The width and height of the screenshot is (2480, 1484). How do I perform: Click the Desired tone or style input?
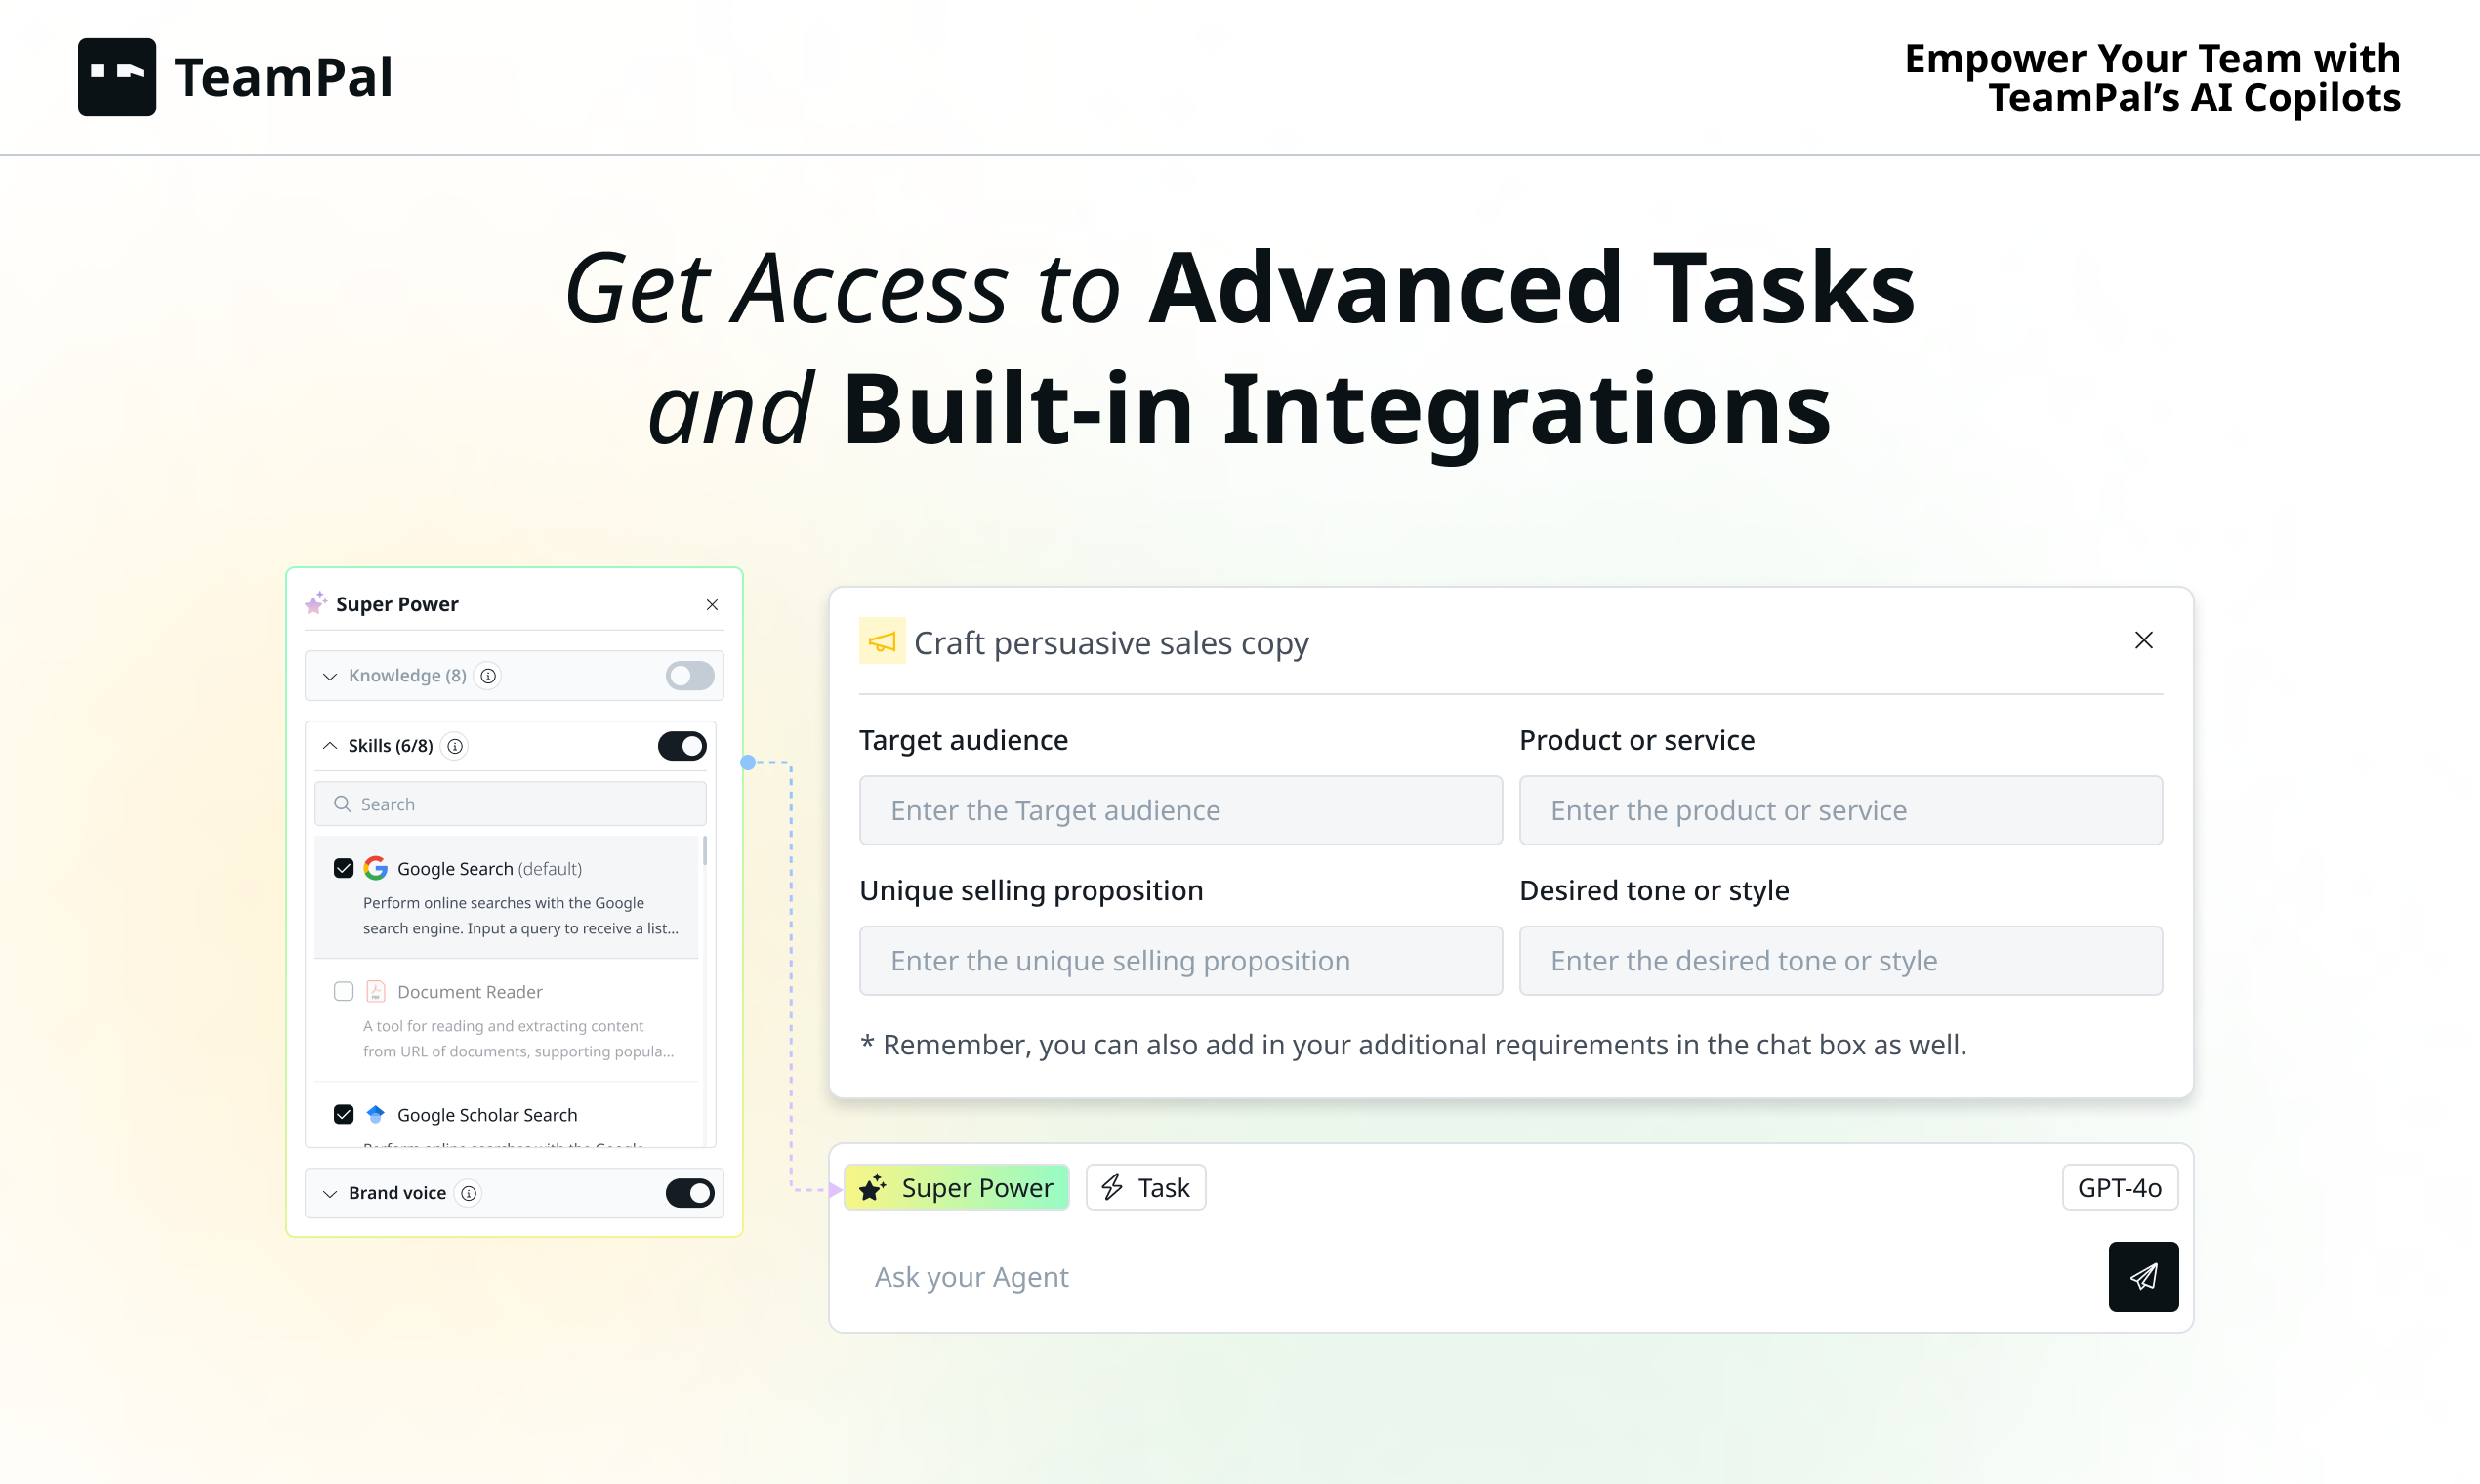click(1840, 960)
